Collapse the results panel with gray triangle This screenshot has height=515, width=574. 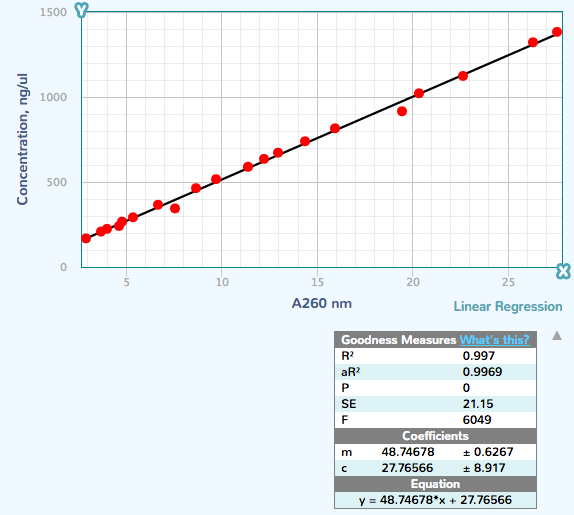point(557,335)
